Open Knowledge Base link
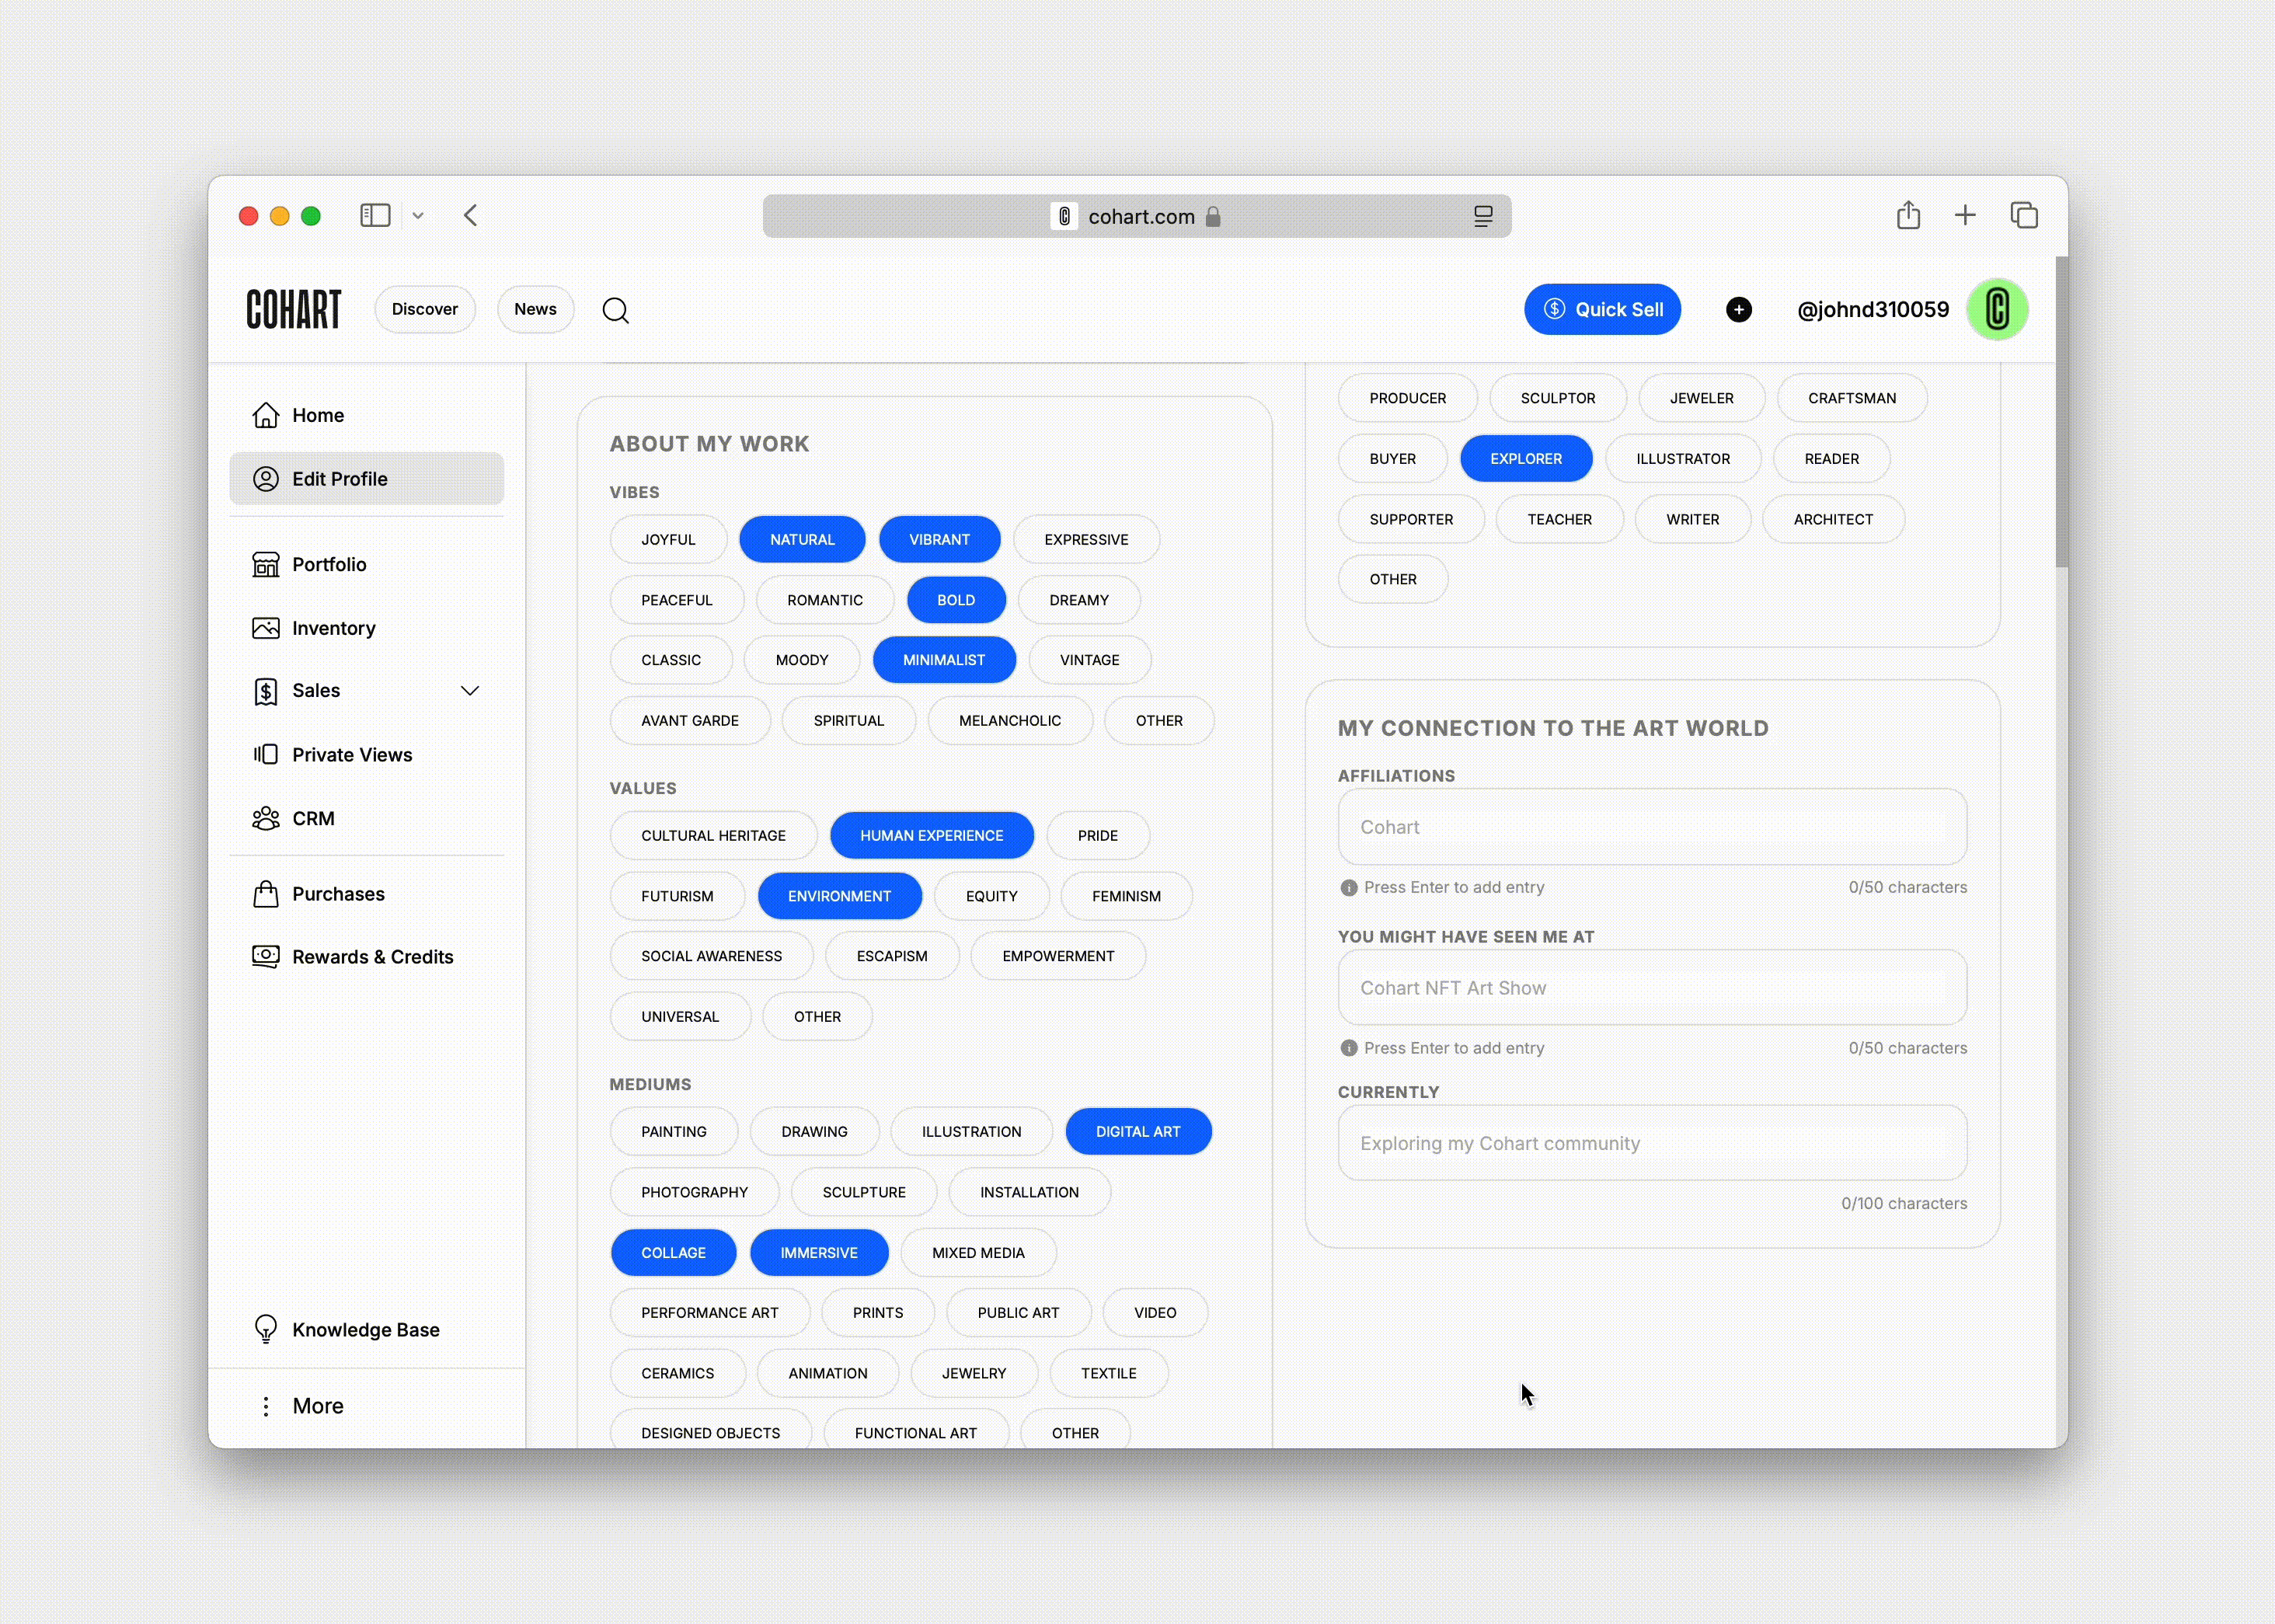This screenshot has width=2275, height=1624. point(367,1329)
